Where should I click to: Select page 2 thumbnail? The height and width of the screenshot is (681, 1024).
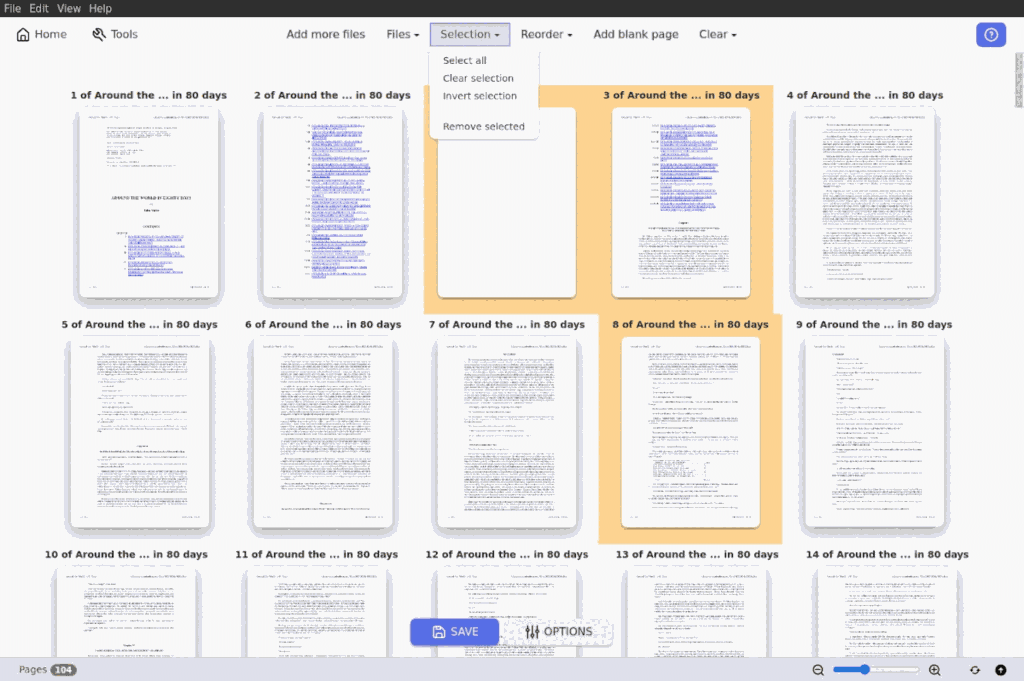click(332, 203)
